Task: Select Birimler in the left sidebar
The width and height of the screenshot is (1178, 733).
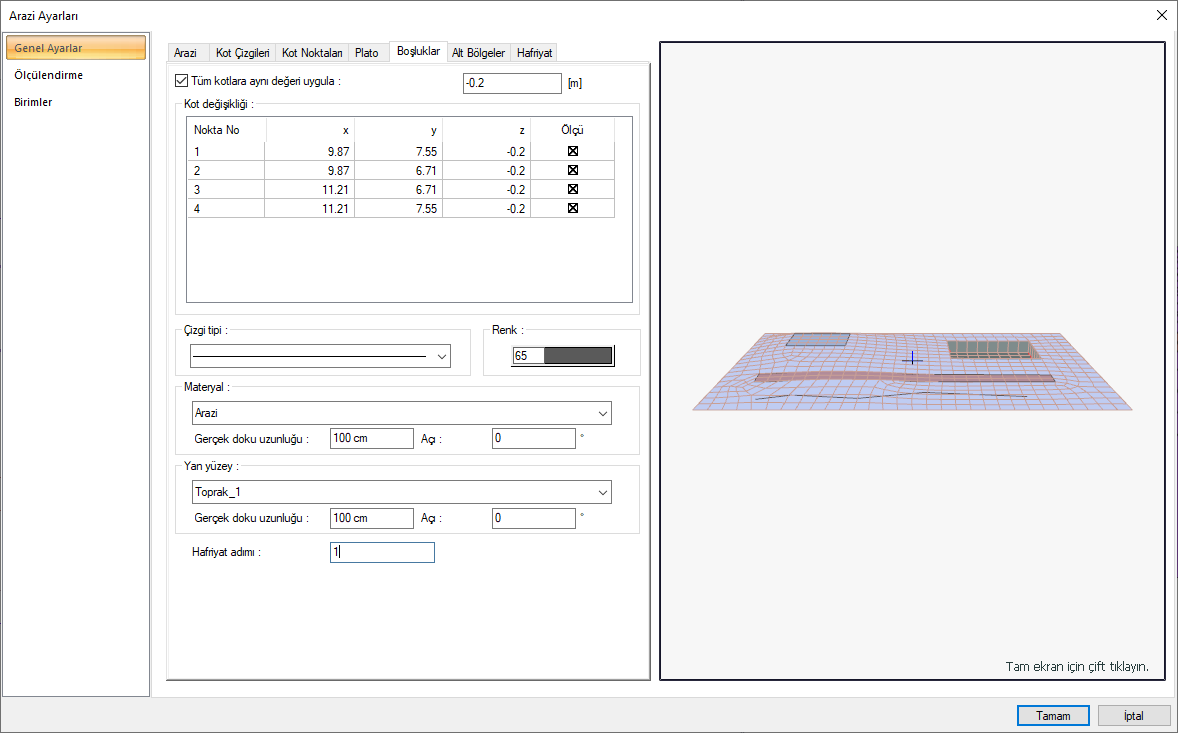Action: [34, 102]
